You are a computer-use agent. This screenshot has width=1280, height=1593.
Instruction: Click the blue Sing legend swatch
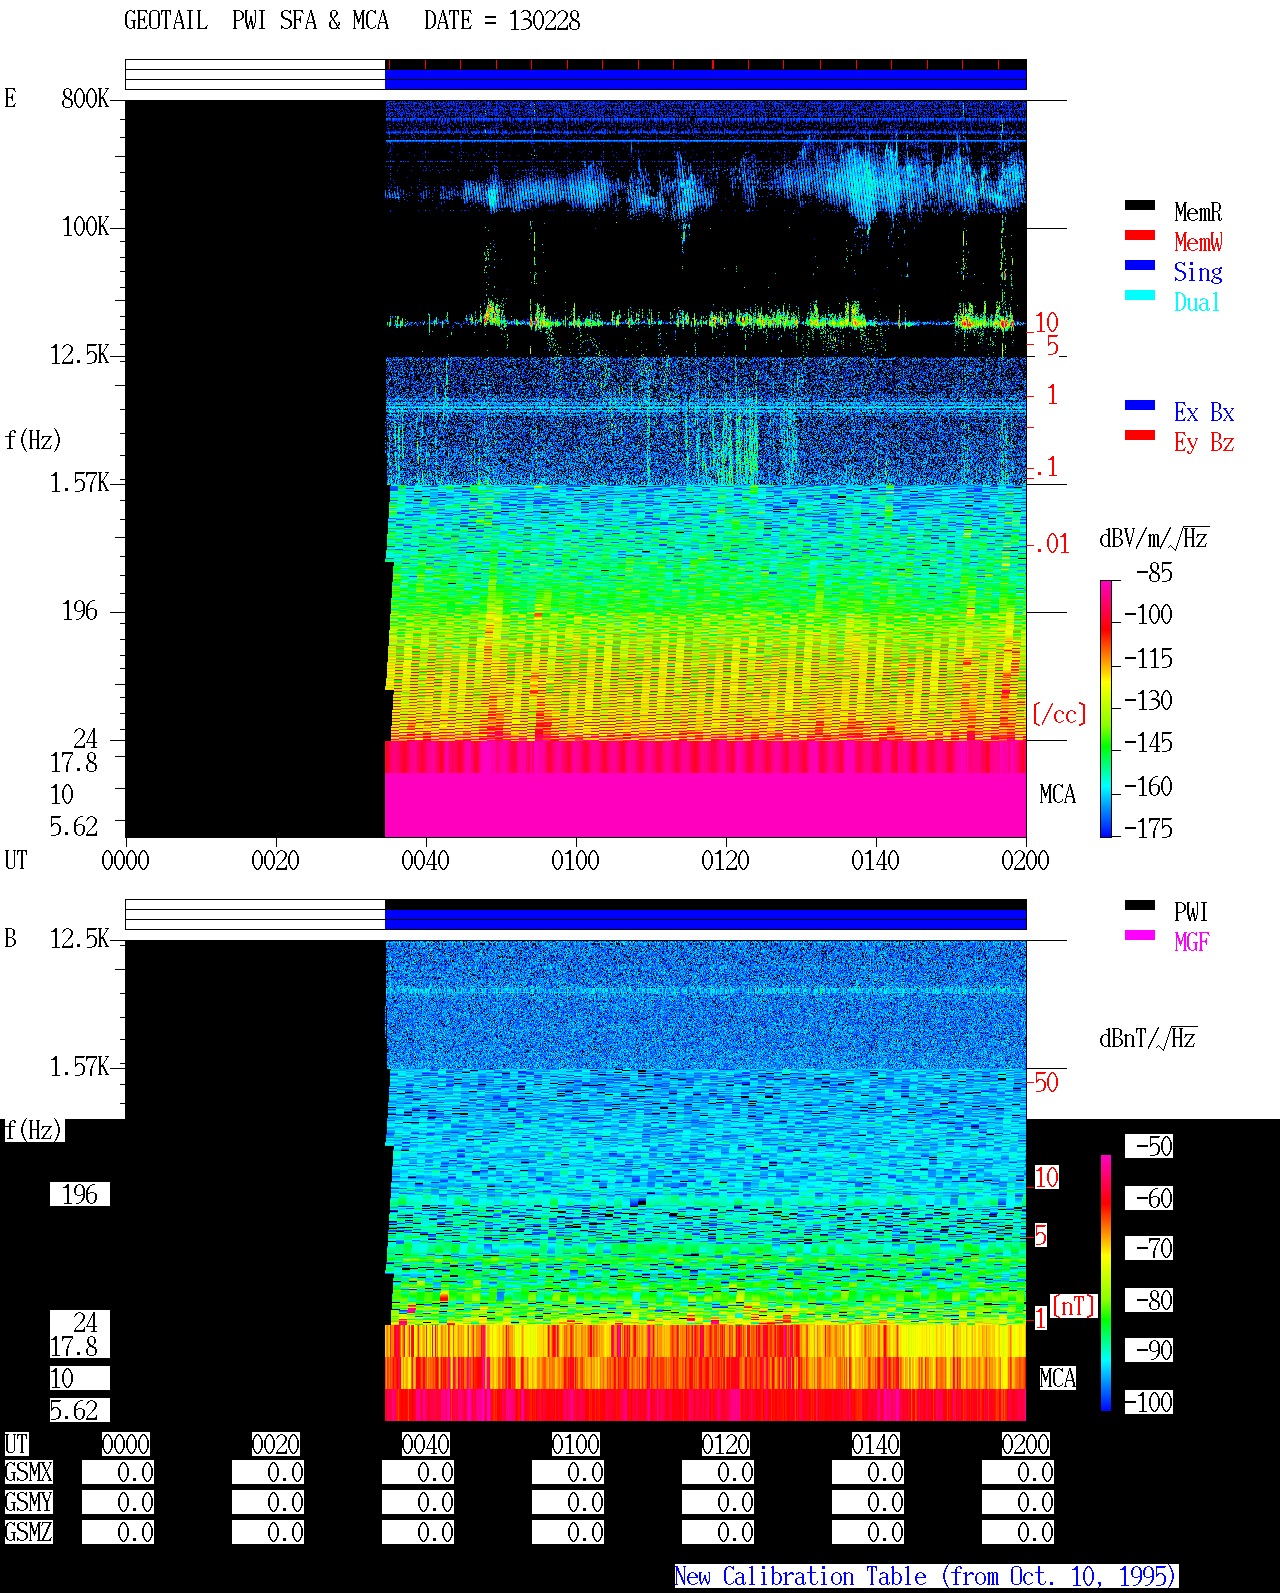1140,265
